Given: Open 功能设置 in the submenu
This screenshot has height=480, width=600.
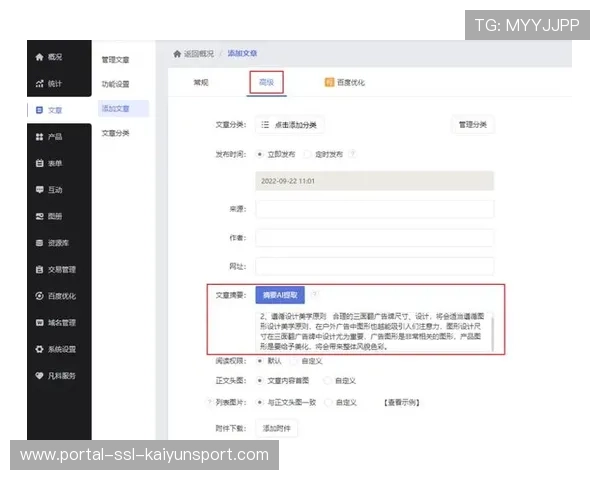Looking at the screenshot, I should click(115, 84).
